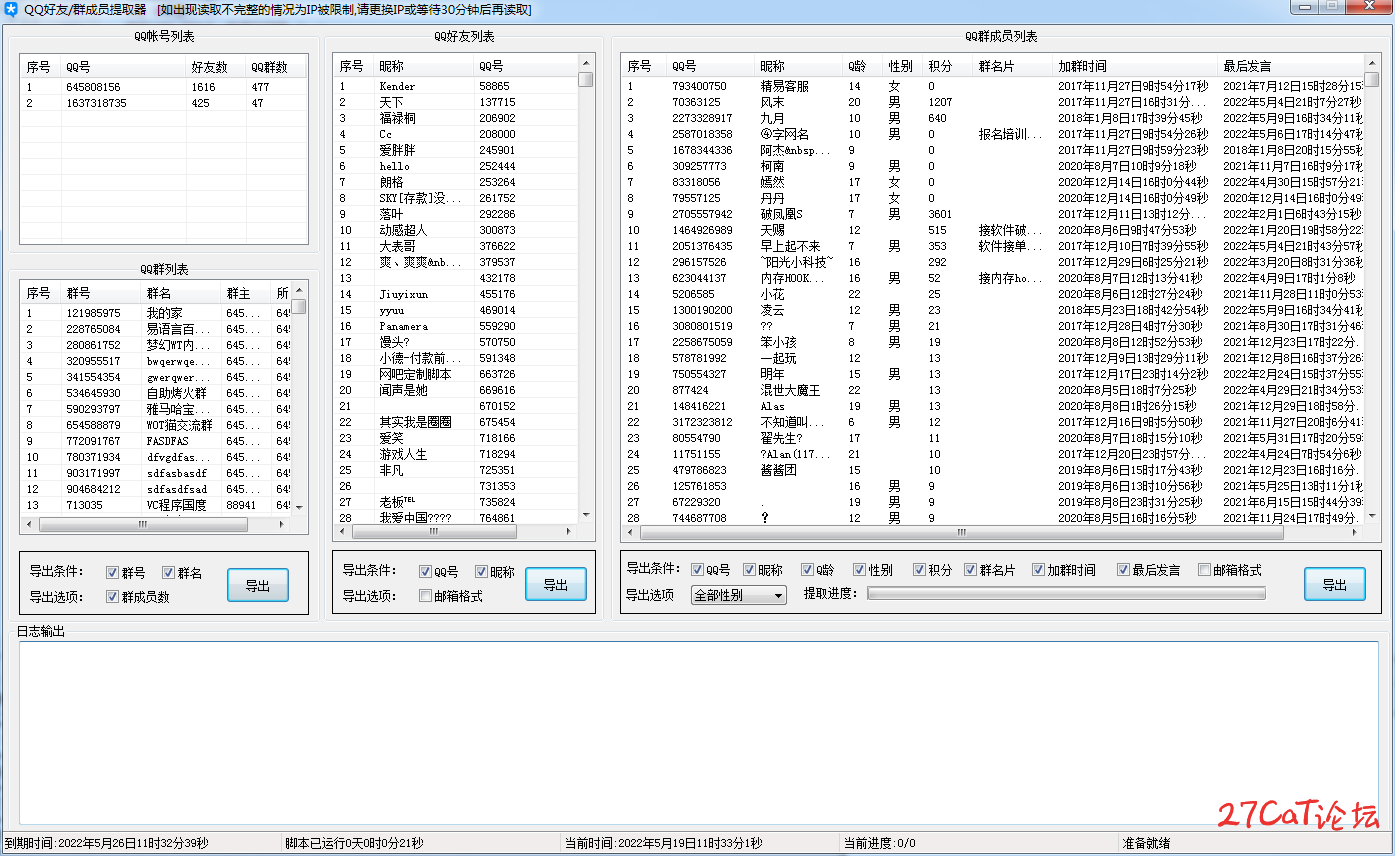
Task: Click 导出 button under the QQ friend list
Action: click(556, 585)
